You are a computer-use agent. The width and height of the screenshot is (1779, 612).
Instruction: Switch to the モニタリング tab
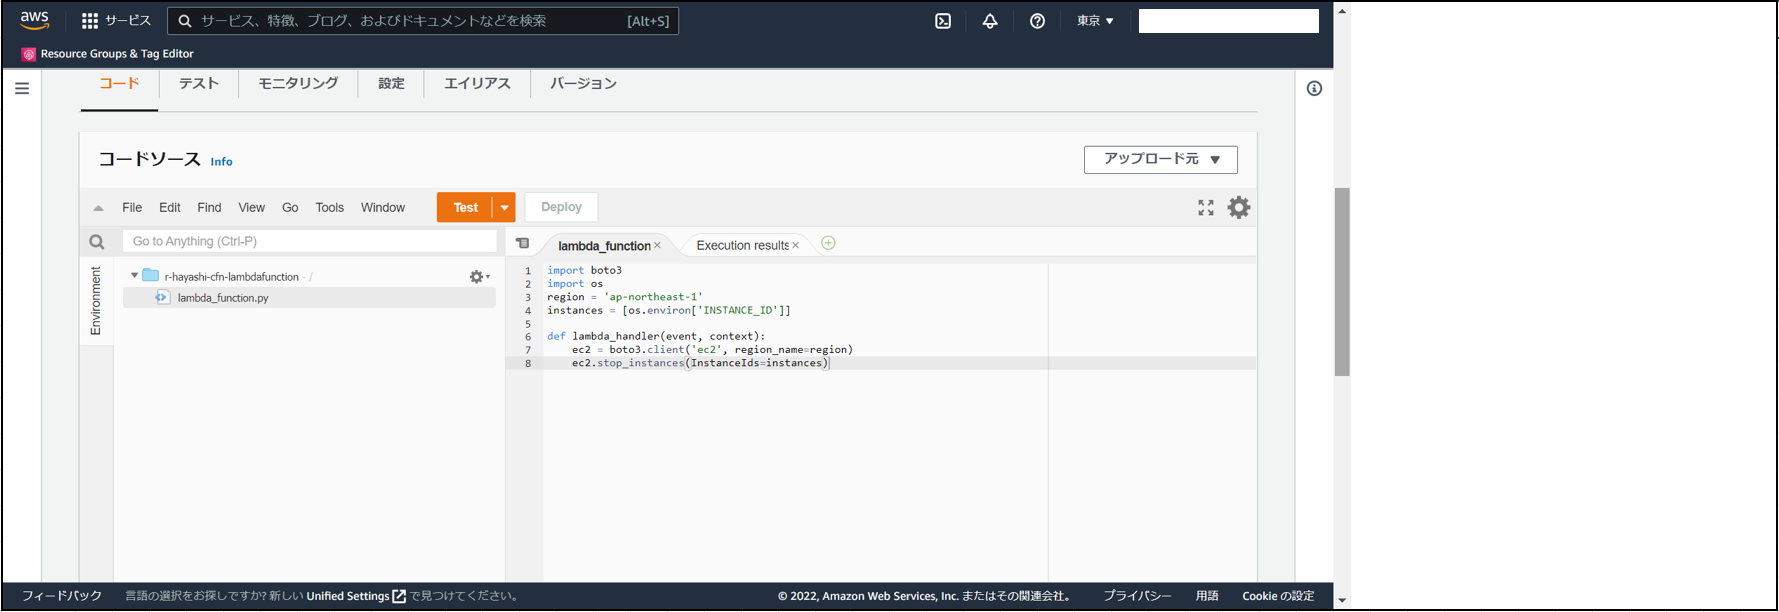pyautogui.click(x=298, y=84)
